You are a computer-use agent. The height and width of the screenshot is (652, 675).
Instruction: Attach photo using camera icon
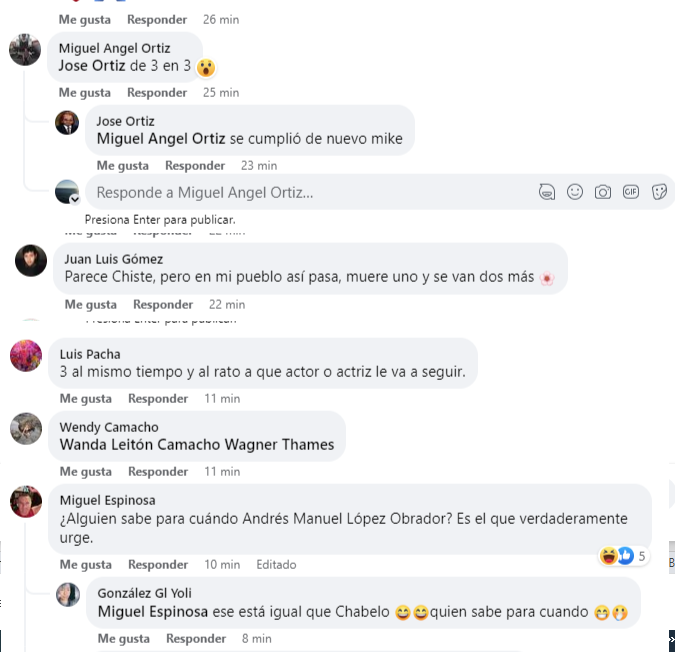click(x=603, y=192)
